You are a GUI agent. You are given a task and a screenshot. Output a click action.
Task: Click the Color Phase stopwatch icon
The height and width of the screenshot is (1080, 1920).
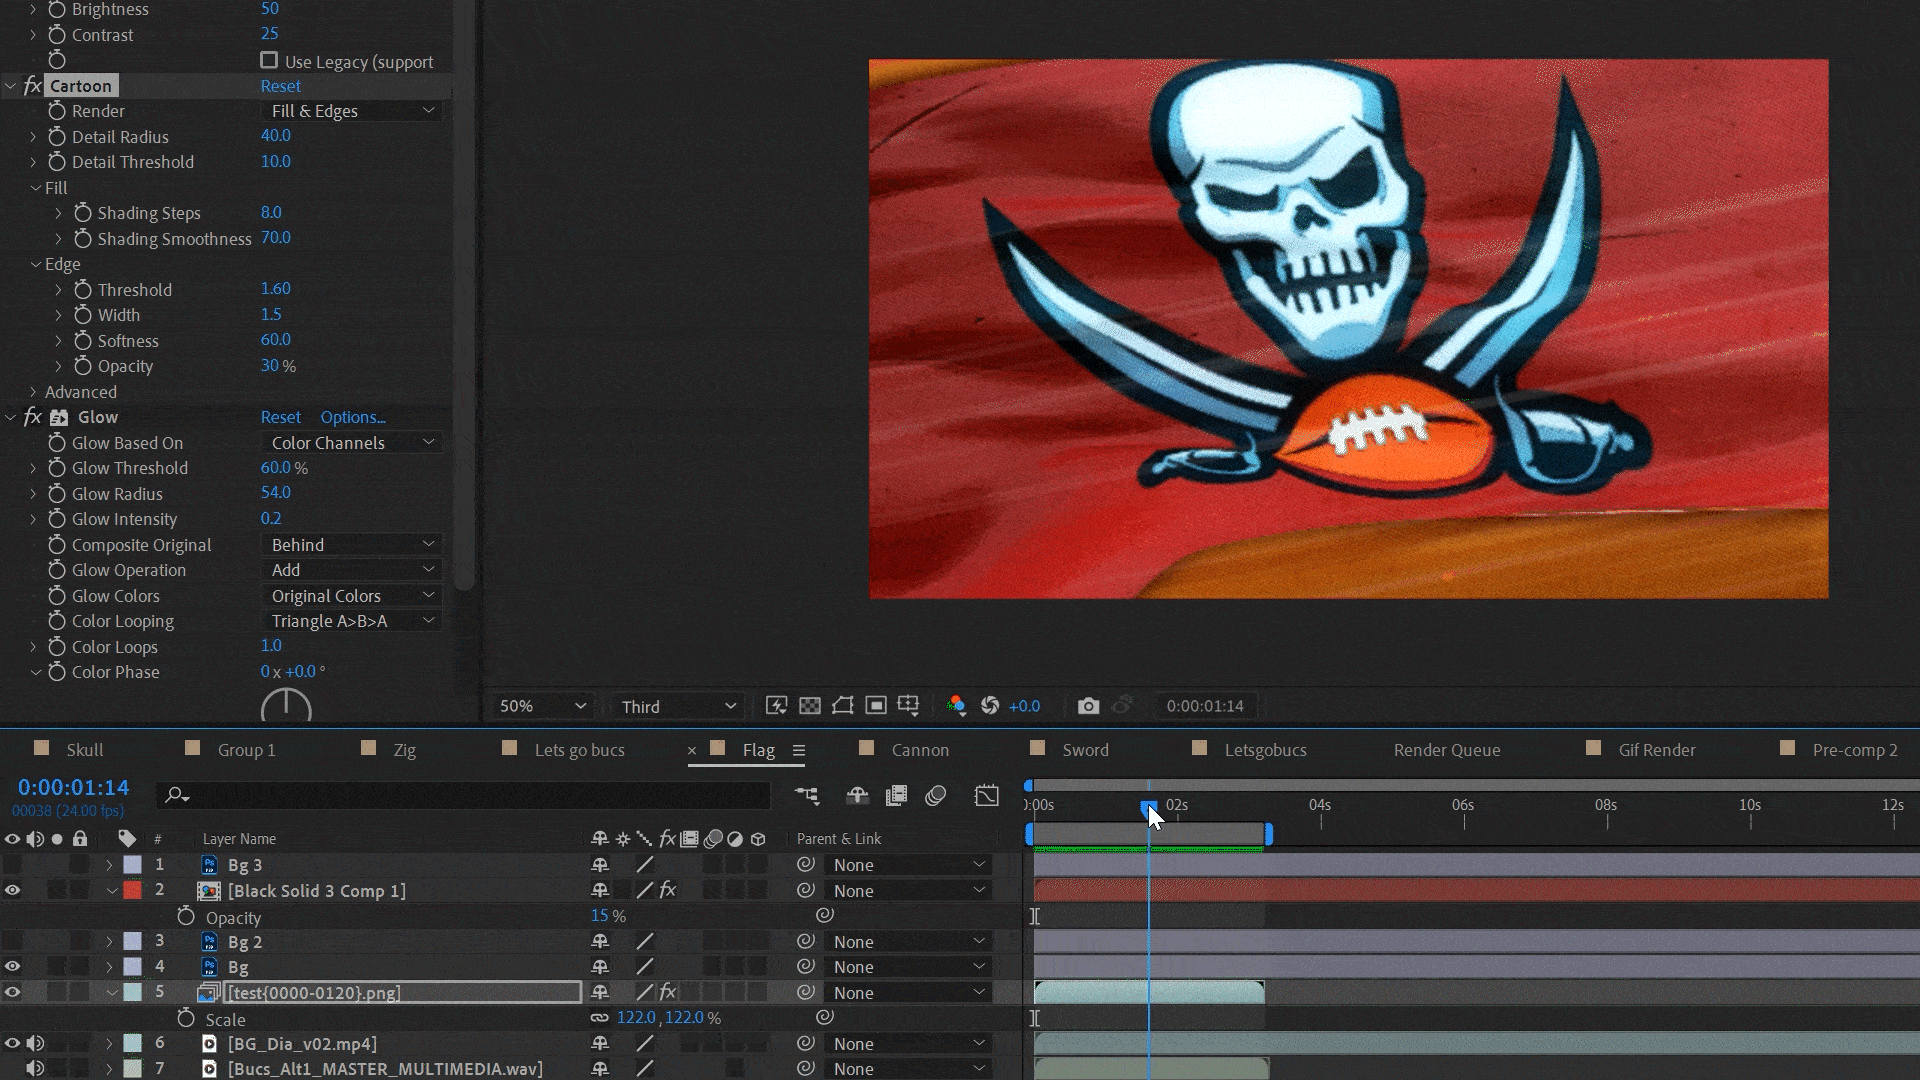coord(57,672)
